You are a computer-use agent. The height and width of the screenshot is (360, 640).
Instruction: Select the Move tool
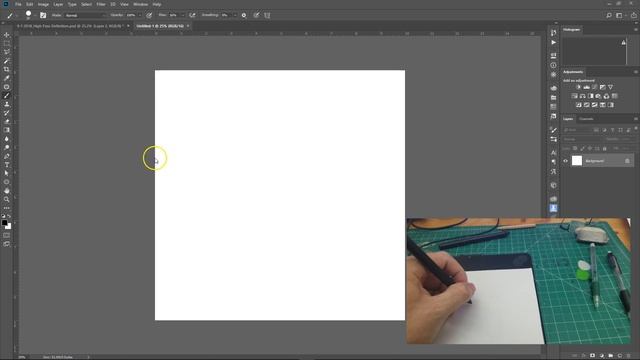click(x=7, y=35)
